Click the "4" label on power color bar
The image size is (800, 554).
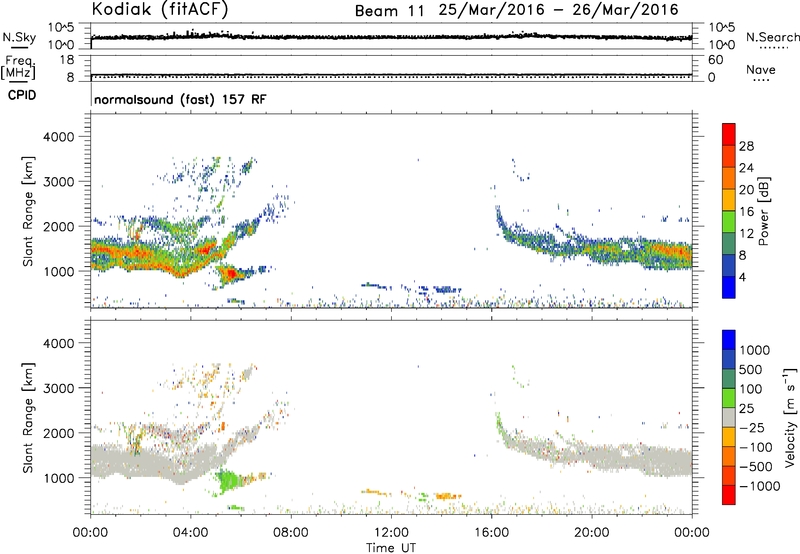click(x=743, y=277)
